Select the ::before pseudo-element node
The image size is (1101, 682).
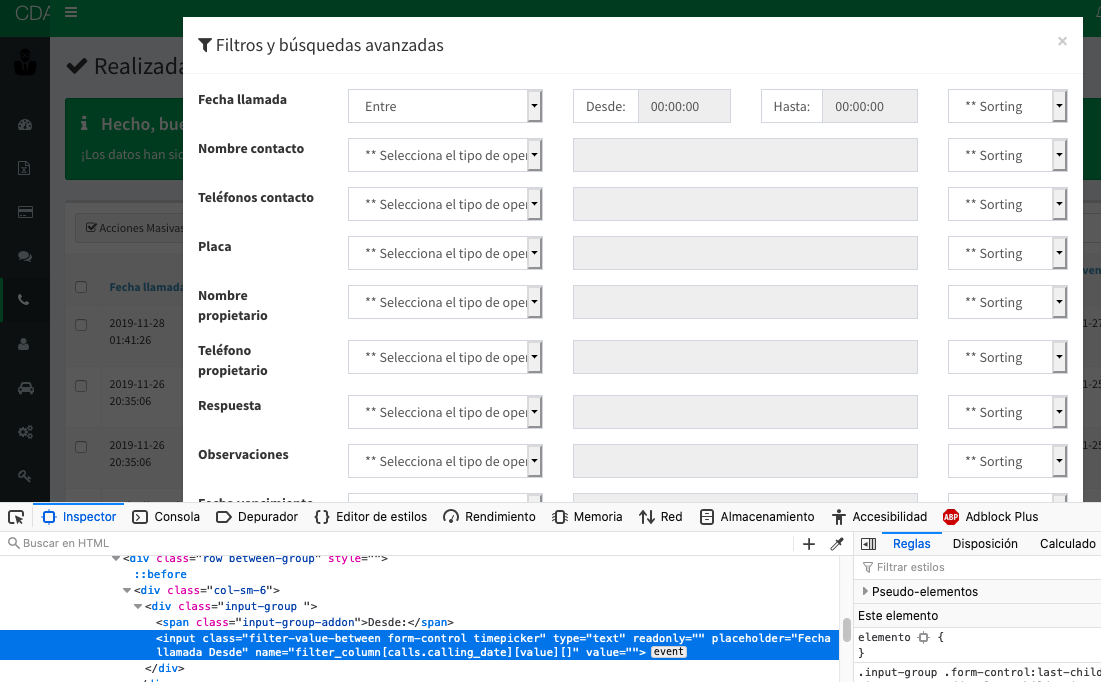pos(161,575)
